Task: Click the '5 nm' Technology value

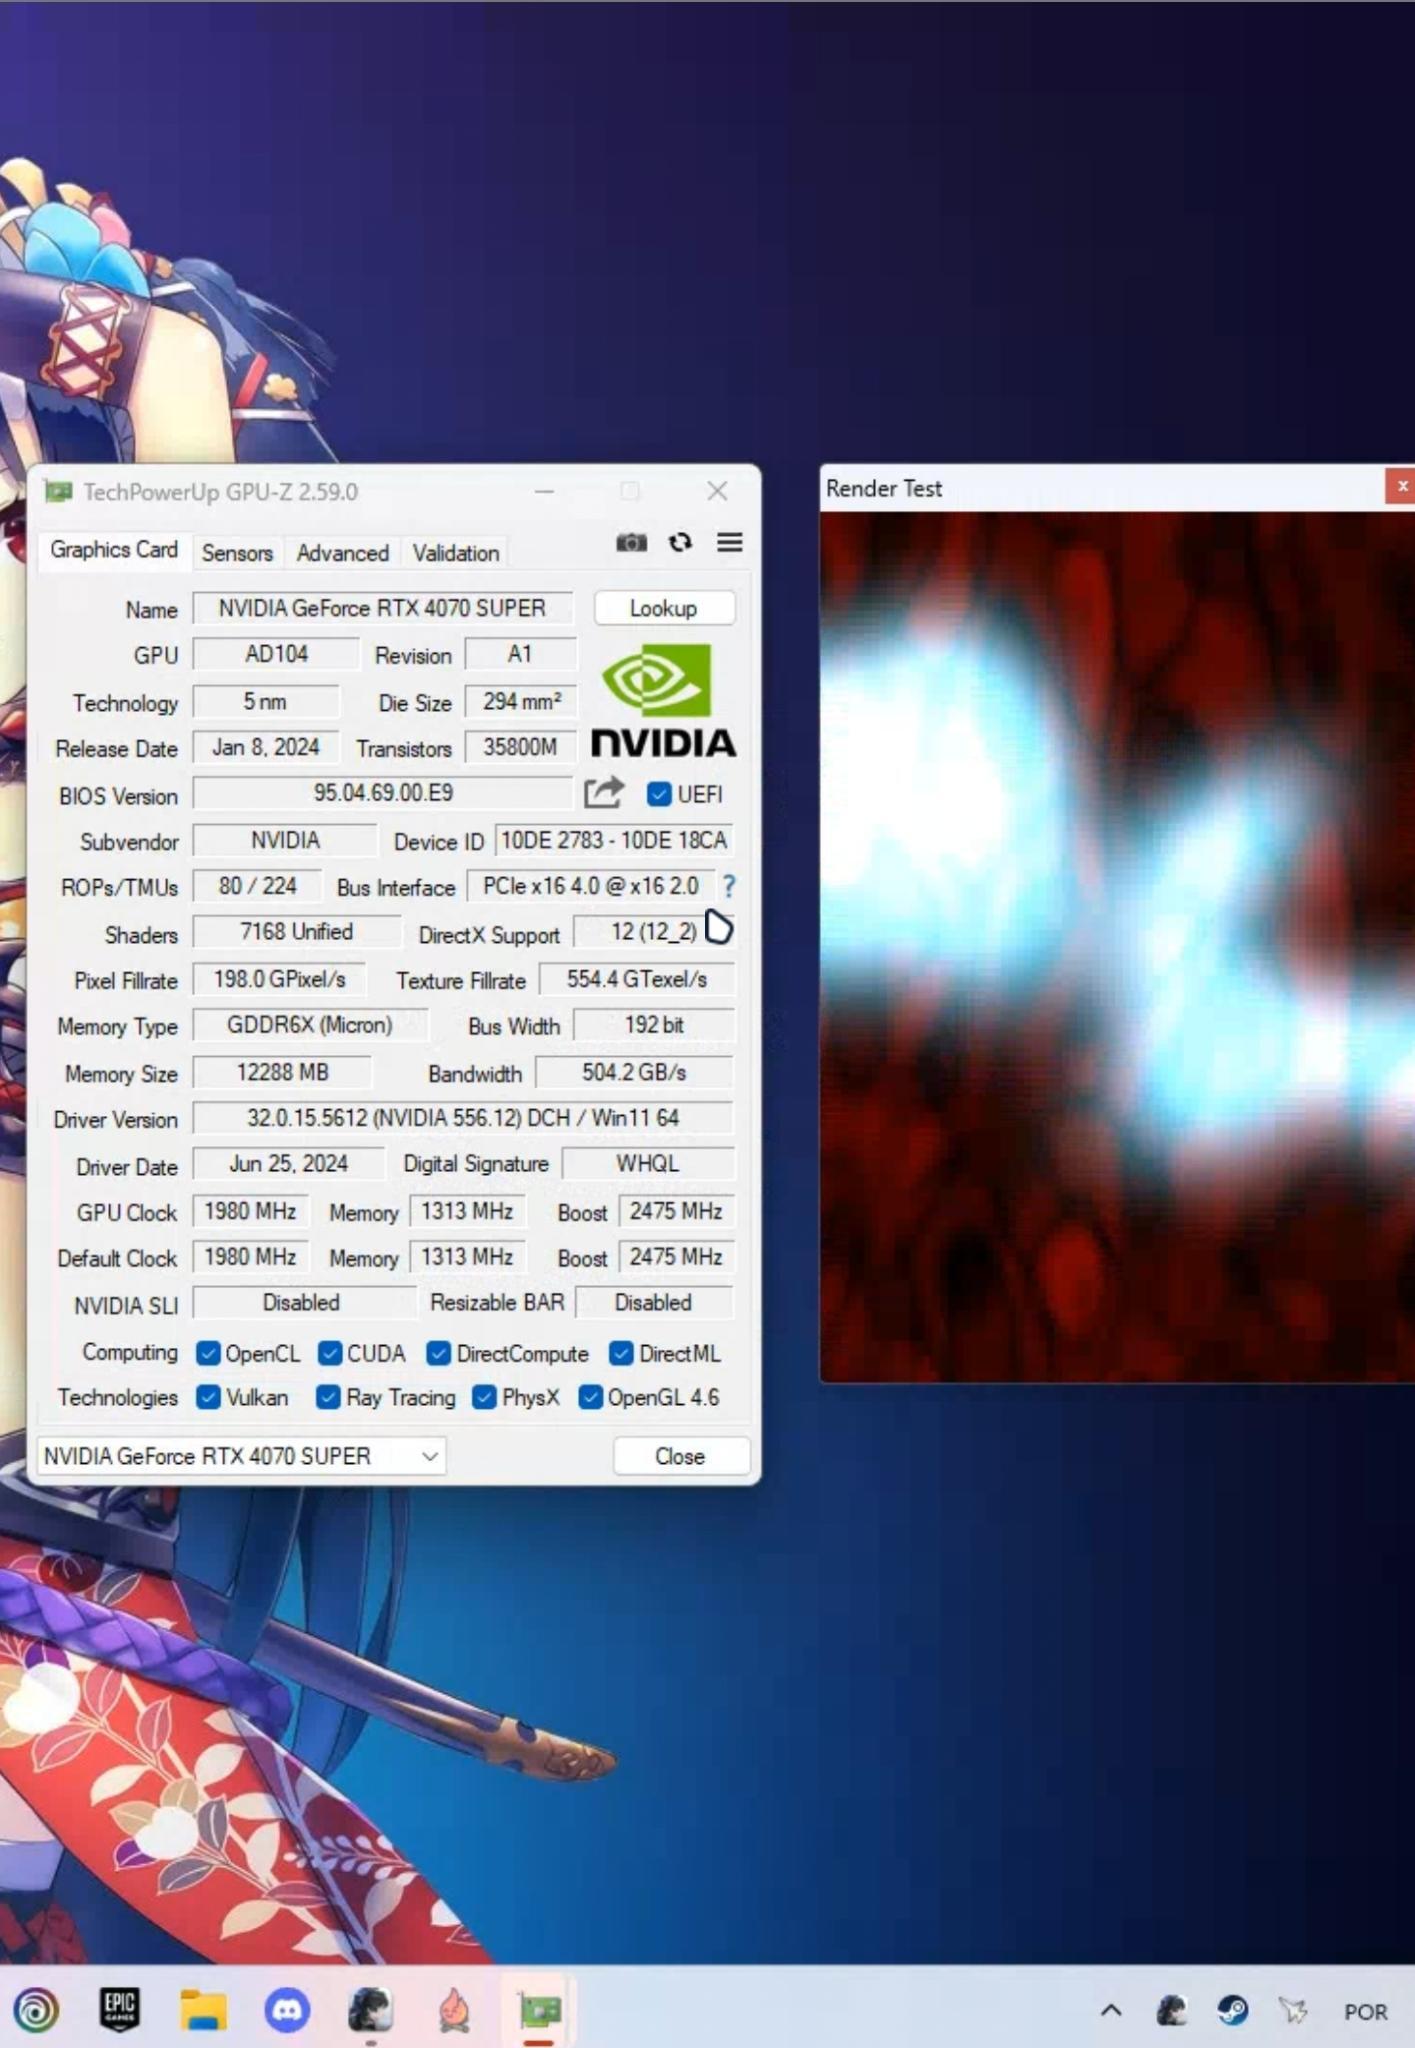Action: click(x=265, y=701)
